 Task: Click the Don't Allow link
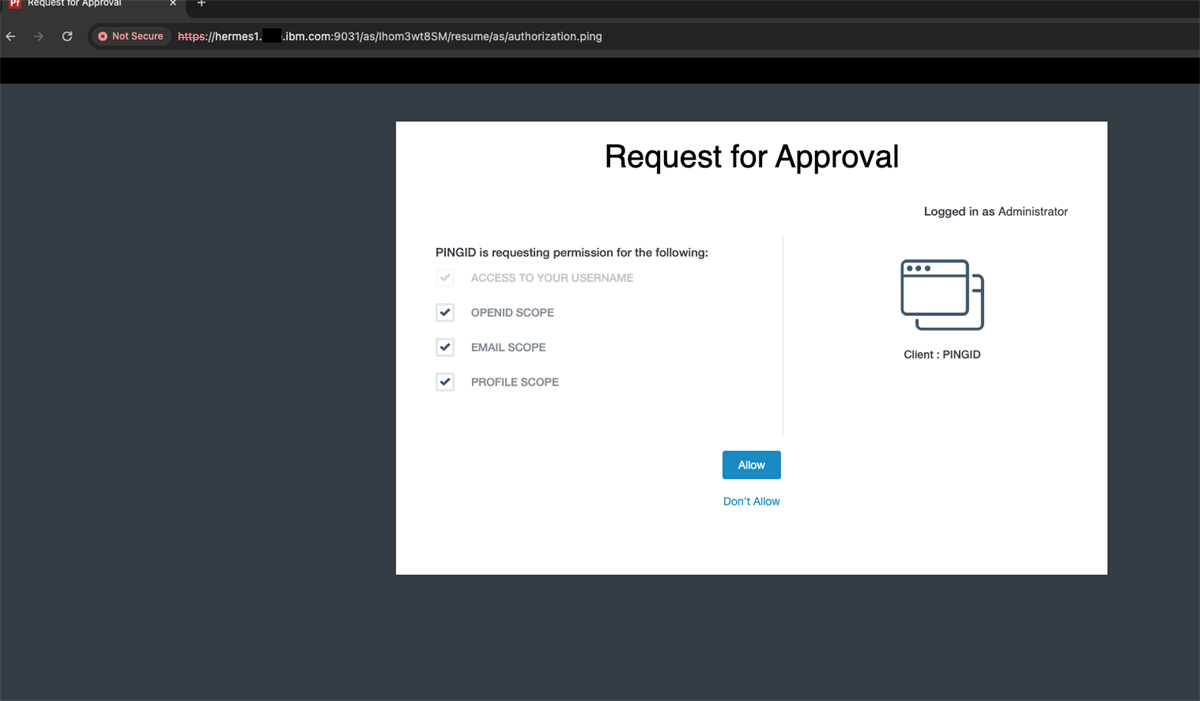[751, 501]
